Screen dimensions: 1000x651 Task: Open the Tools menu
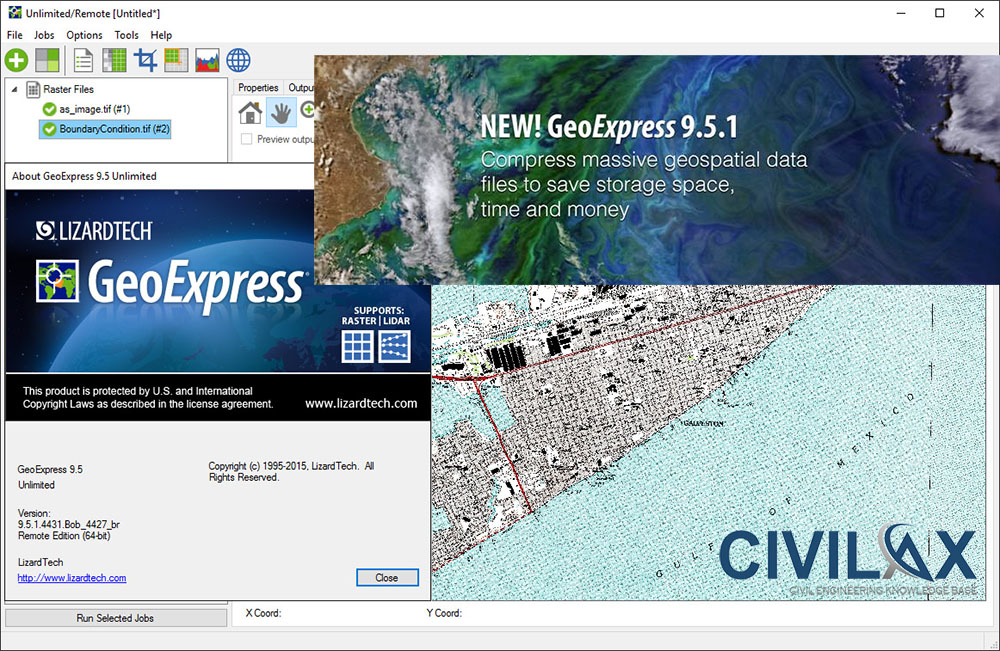click(x=126, y=35)
